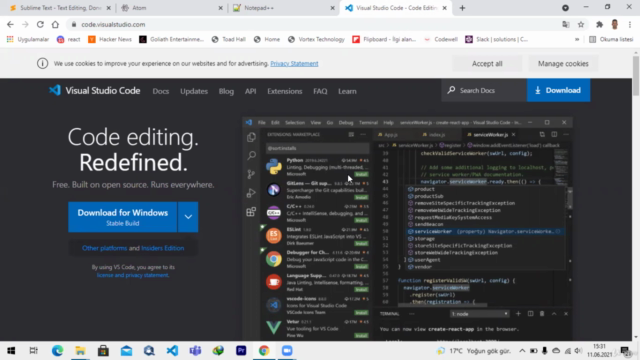Open Zoom from taskbar
The height and width of the screenshot is (360, 640).
coord(287,351)
